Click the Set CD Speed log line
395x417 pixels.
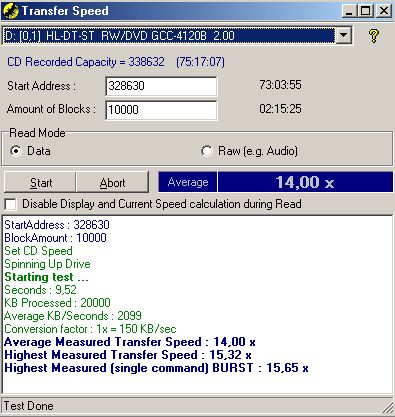point(38,251)
